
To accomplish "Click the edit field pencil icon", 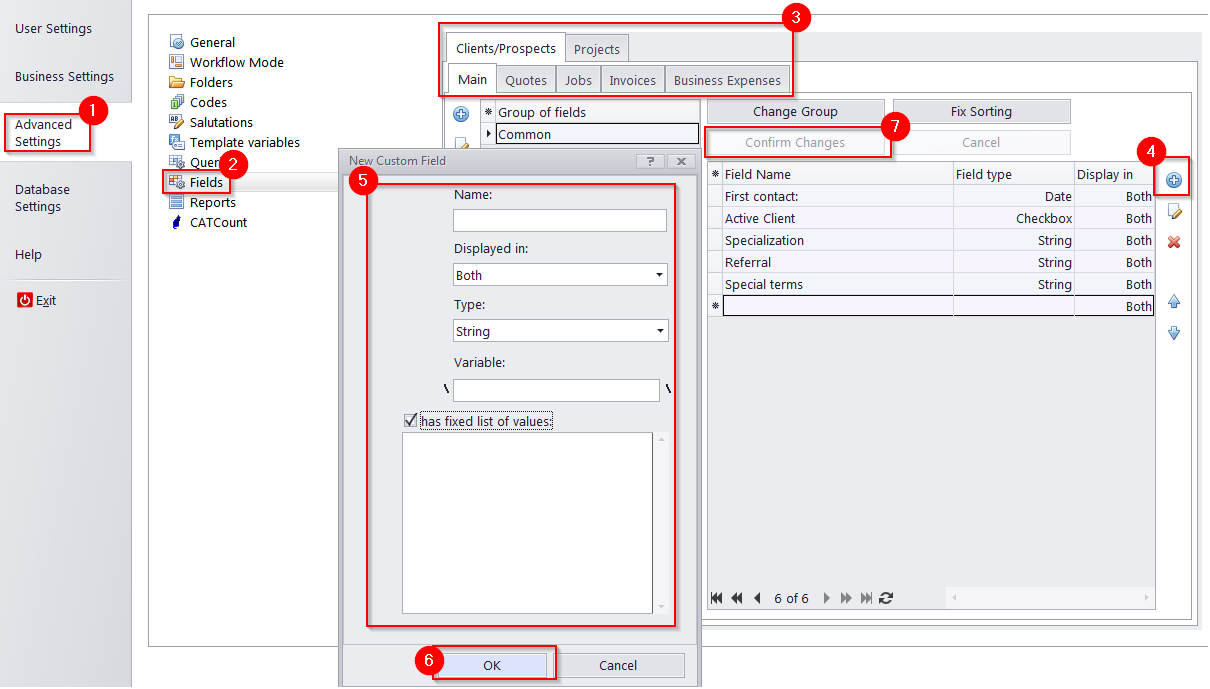I will coord(1174,211).
